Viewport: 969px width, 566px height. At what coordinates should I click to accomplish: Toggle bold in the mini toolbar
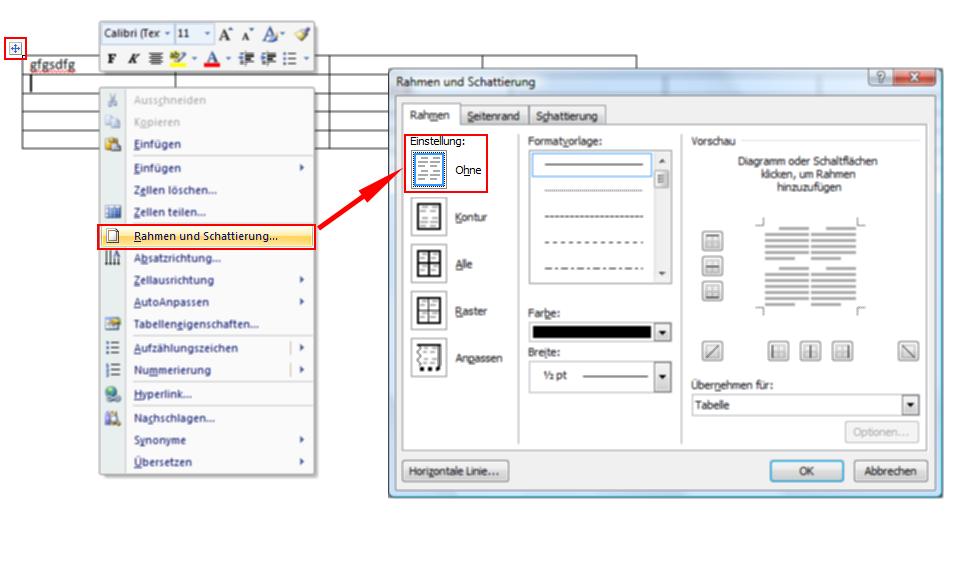(112, 59)
